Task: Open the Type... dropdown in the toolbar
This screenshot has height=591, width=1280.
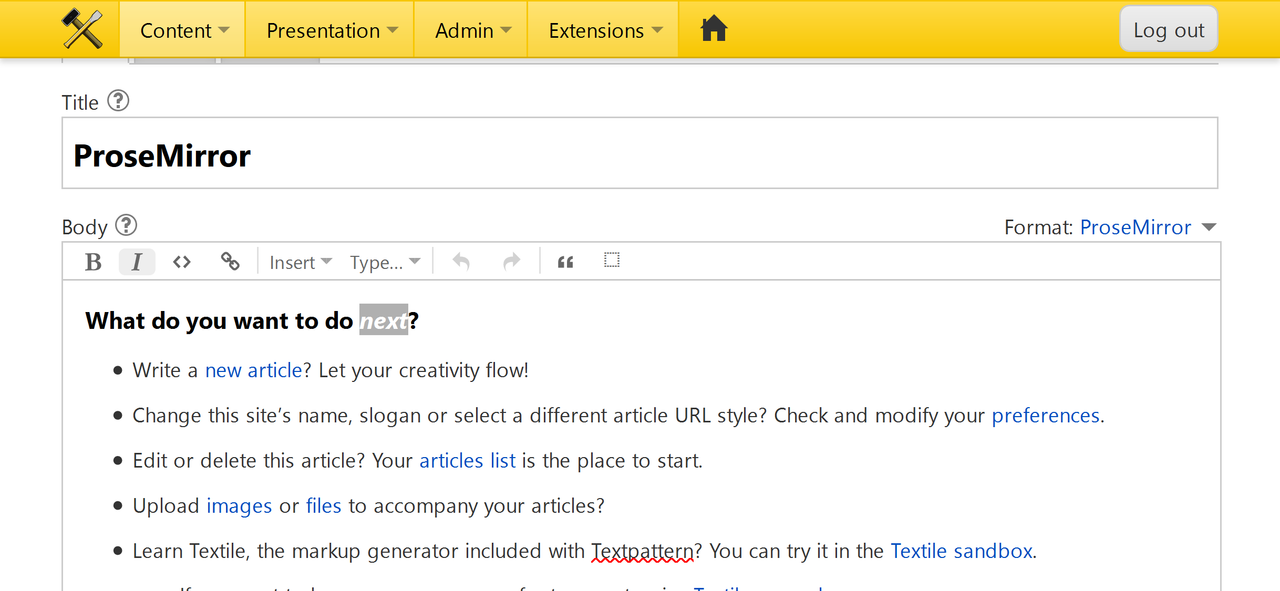Action: click(385, 262)
